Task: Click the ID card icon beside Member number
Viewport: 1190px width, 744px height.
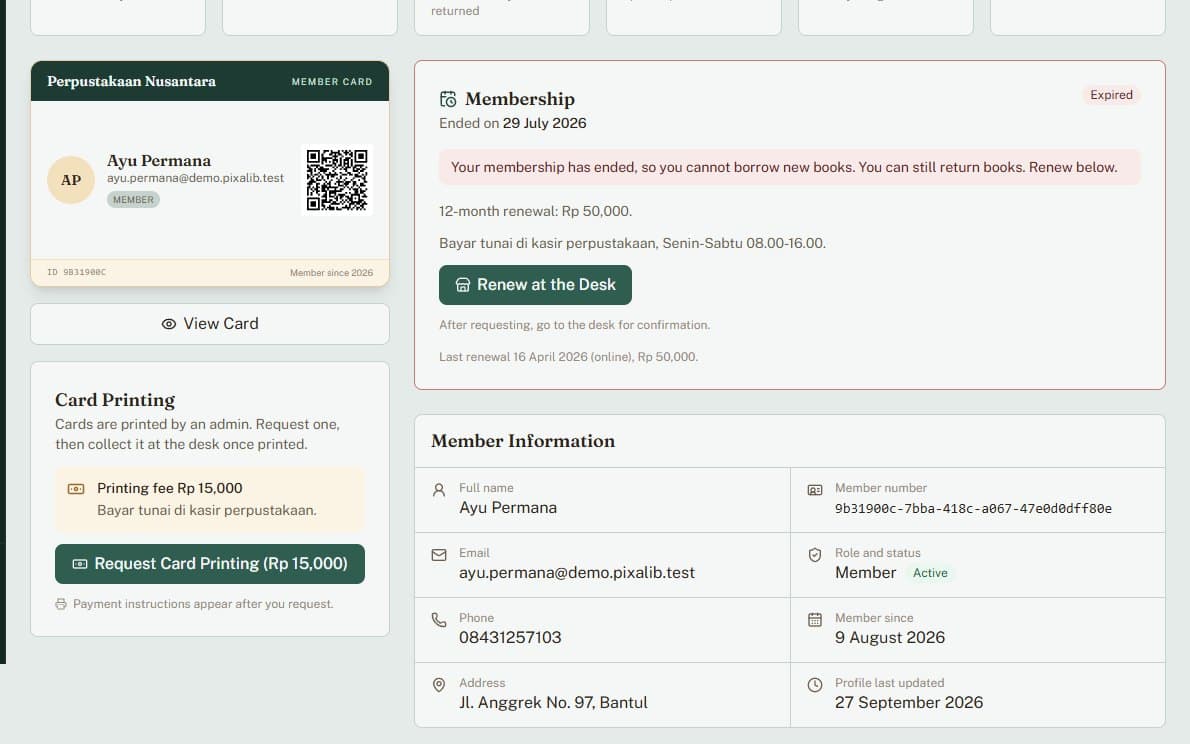Action: point(814,490)
